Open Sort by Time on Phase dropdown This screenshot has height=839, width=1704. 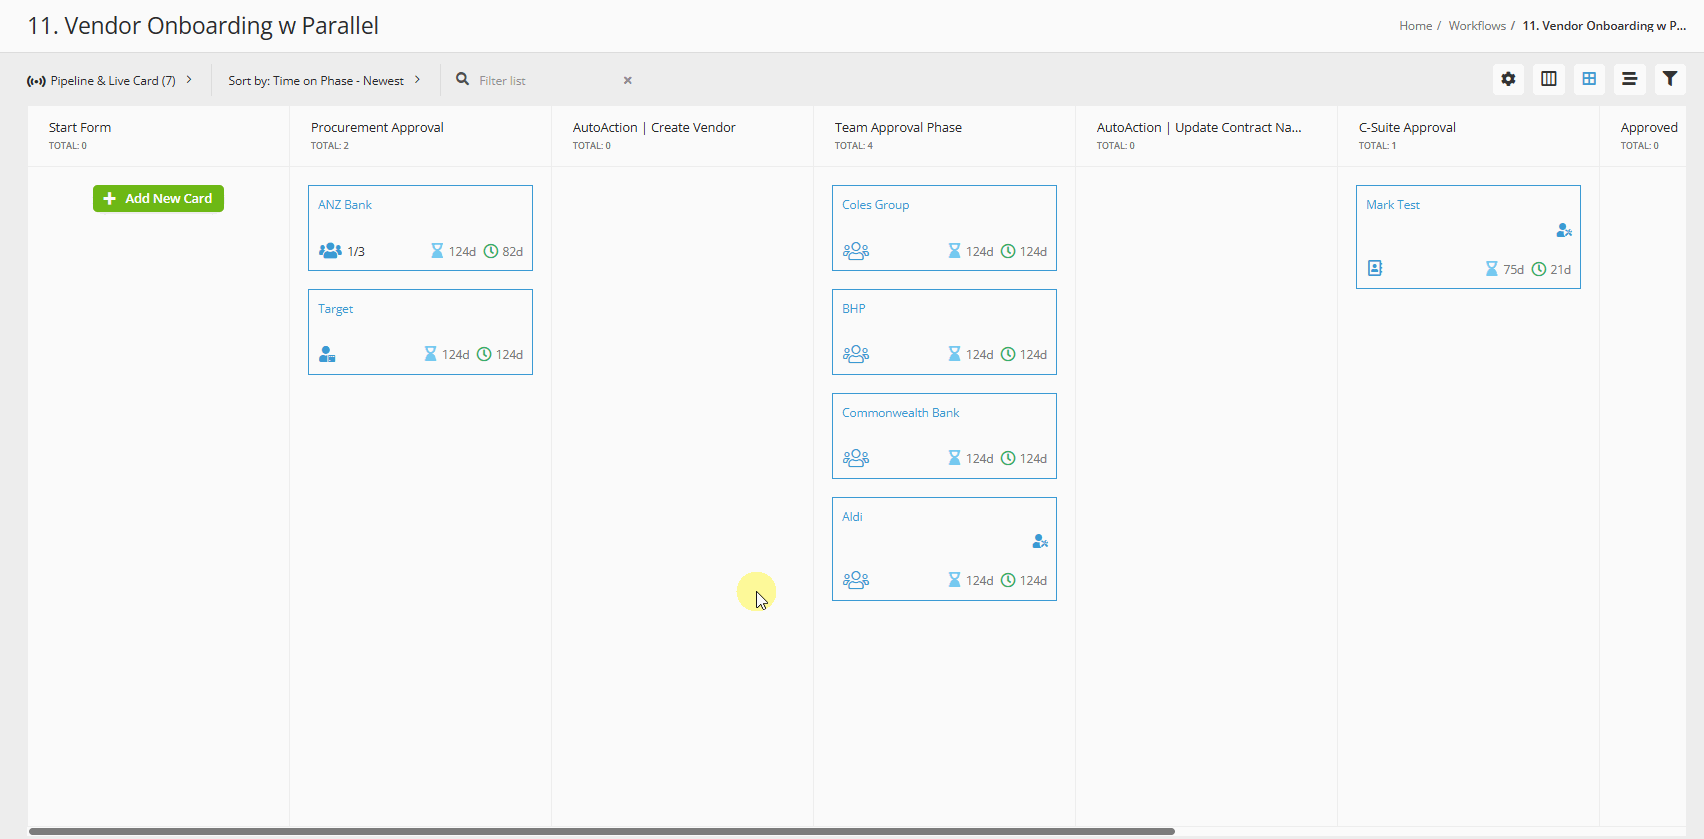[324, 80]
